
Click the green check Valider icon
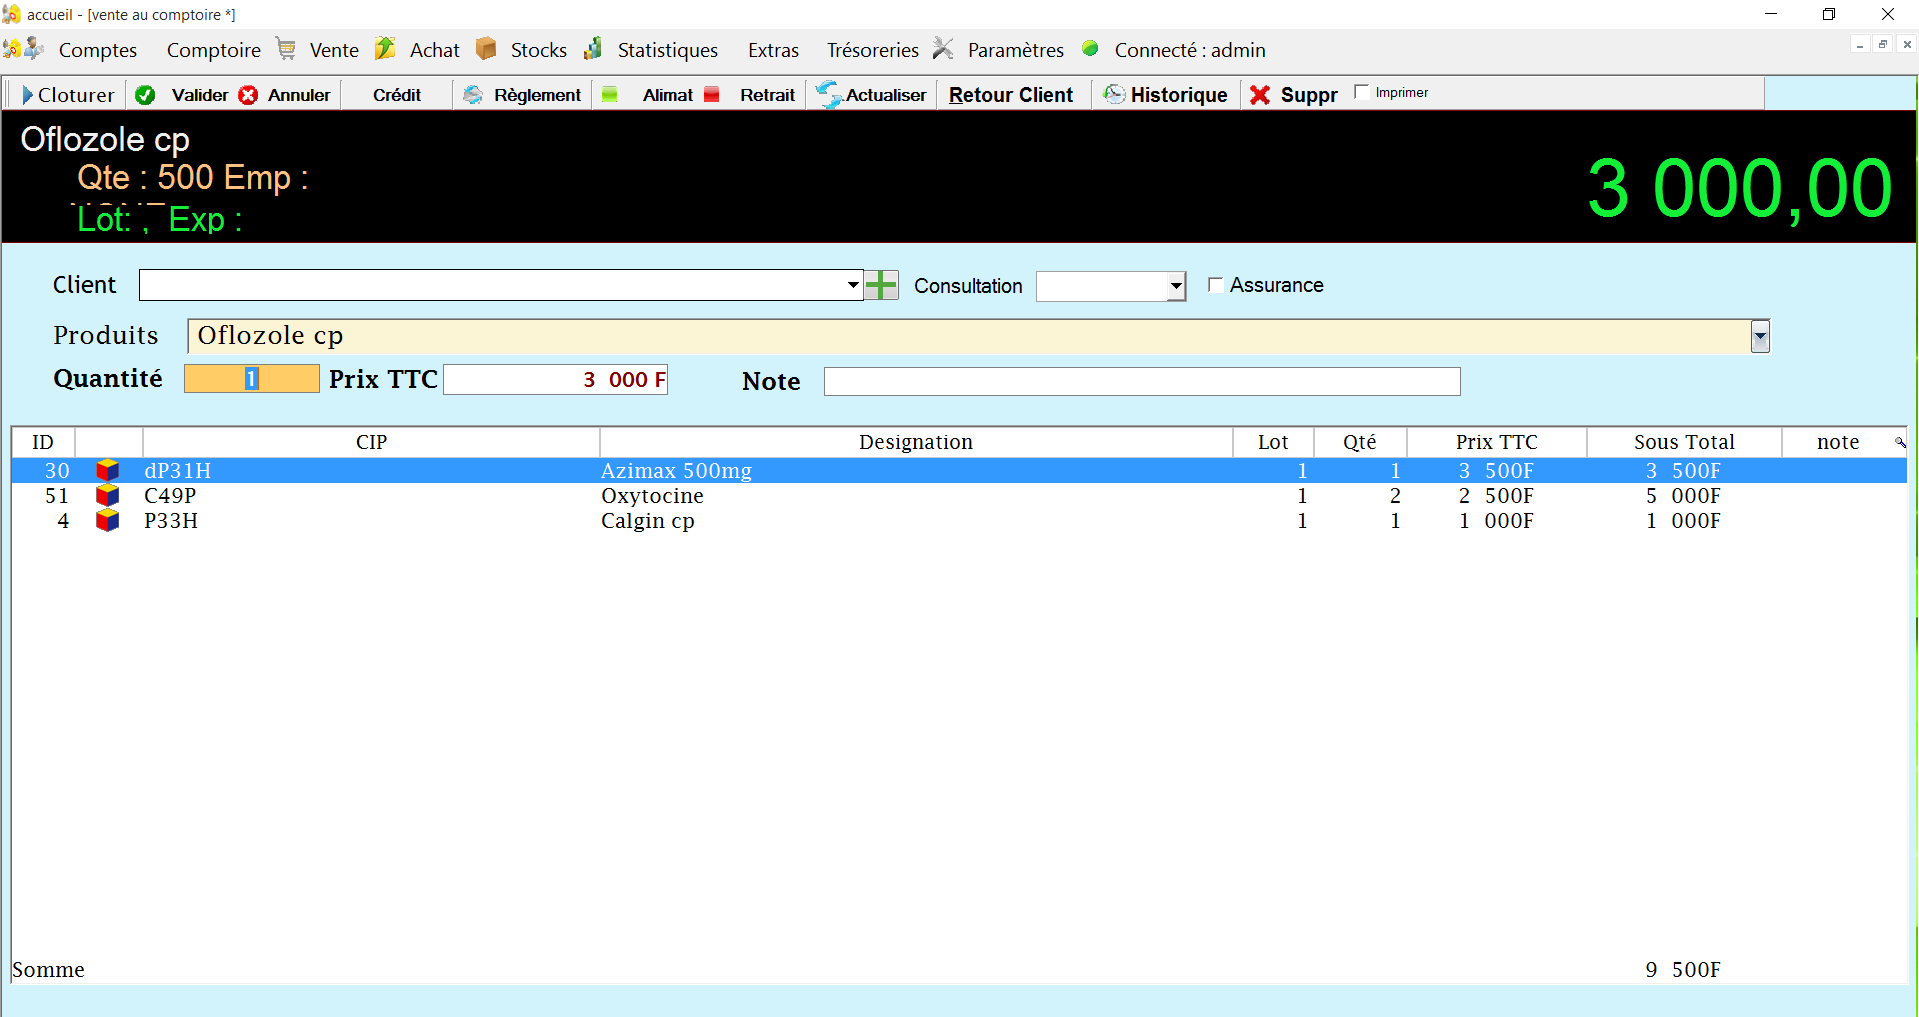[146, 95]
